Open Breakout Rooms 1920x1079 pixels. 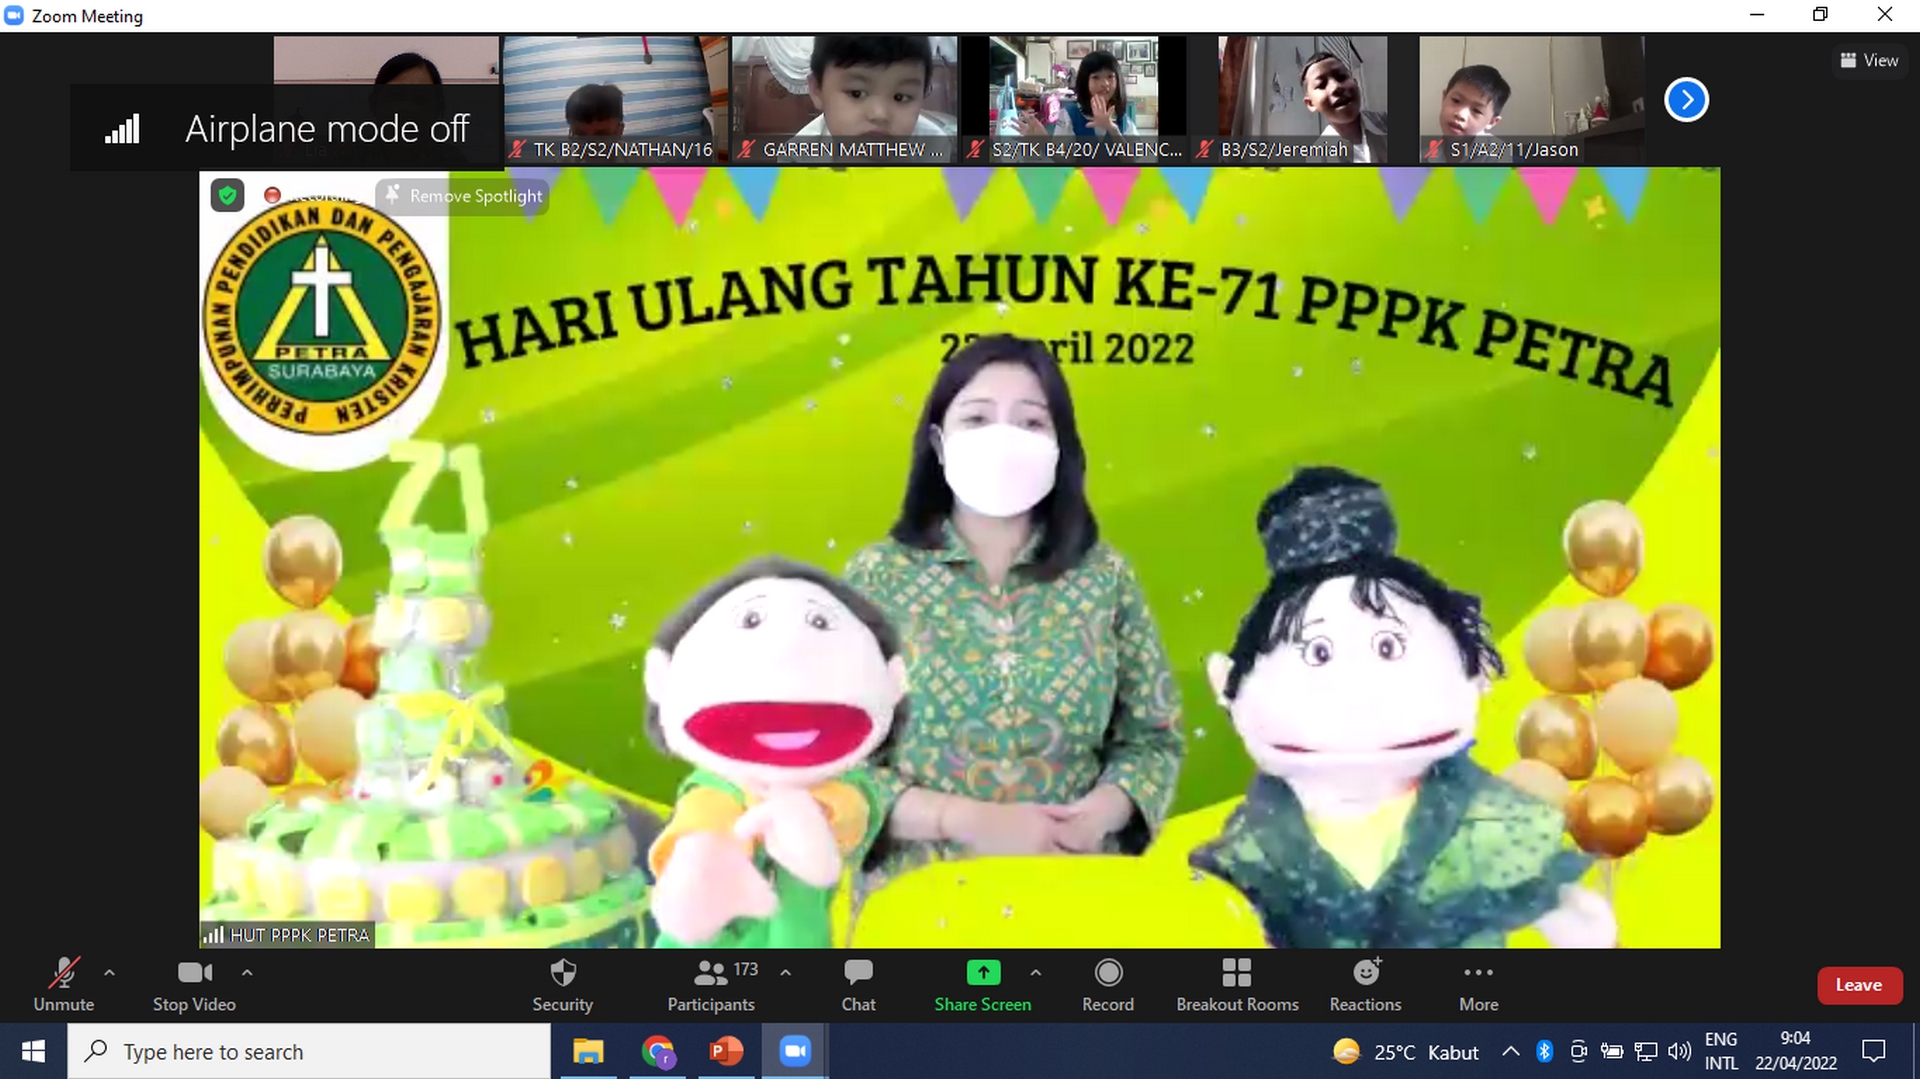1237,984
